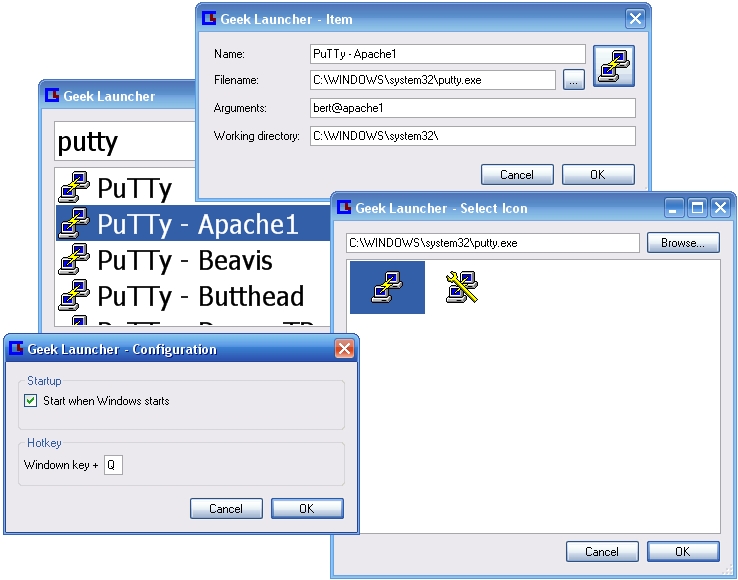Click Browse... in Select Icon window
This screenshot has width=738, height=580.
[683, 242]
